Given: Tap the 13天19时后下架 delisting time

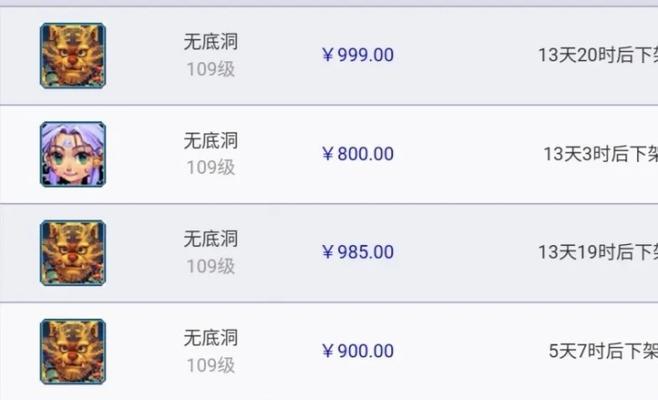Looking at the screenshot, I should 598,252.
